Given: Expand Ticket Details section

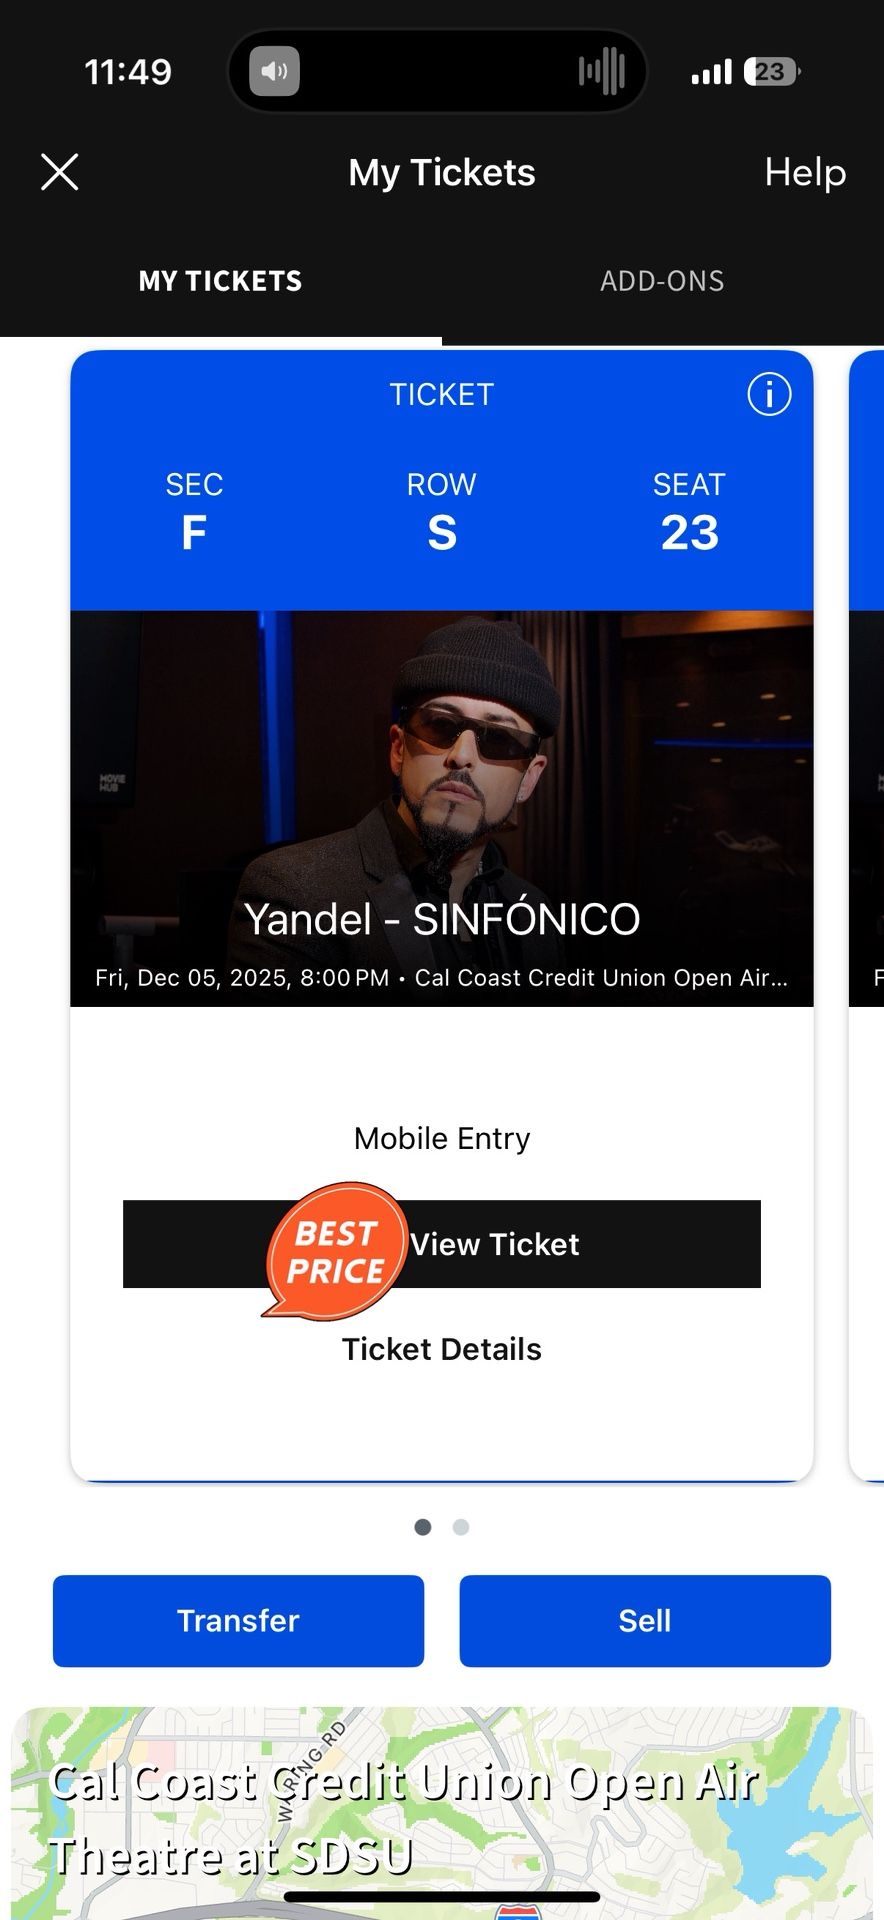Looking at the screenshot, I should click(441, 1348).
